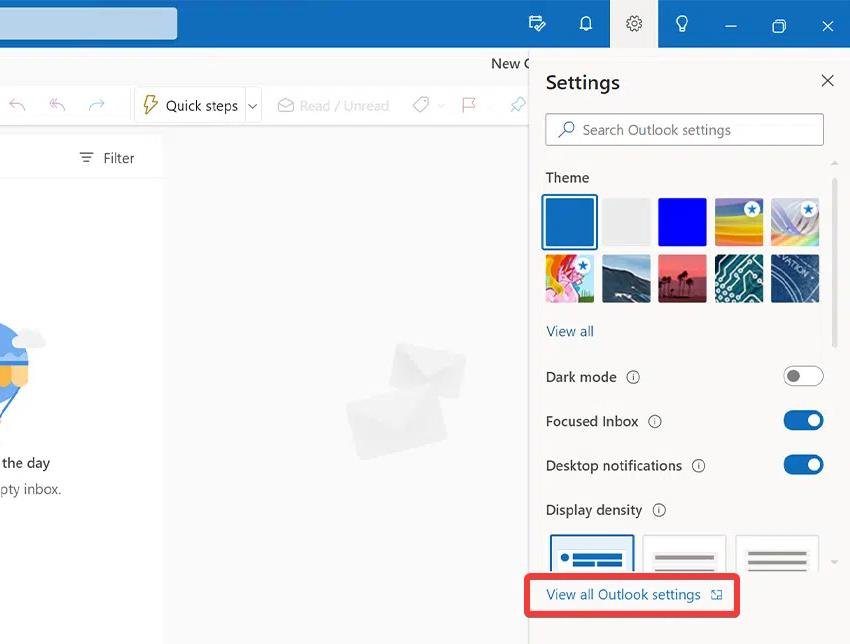Click the Read / Unread button
850x644 pixels.
[x=333, y=105]
